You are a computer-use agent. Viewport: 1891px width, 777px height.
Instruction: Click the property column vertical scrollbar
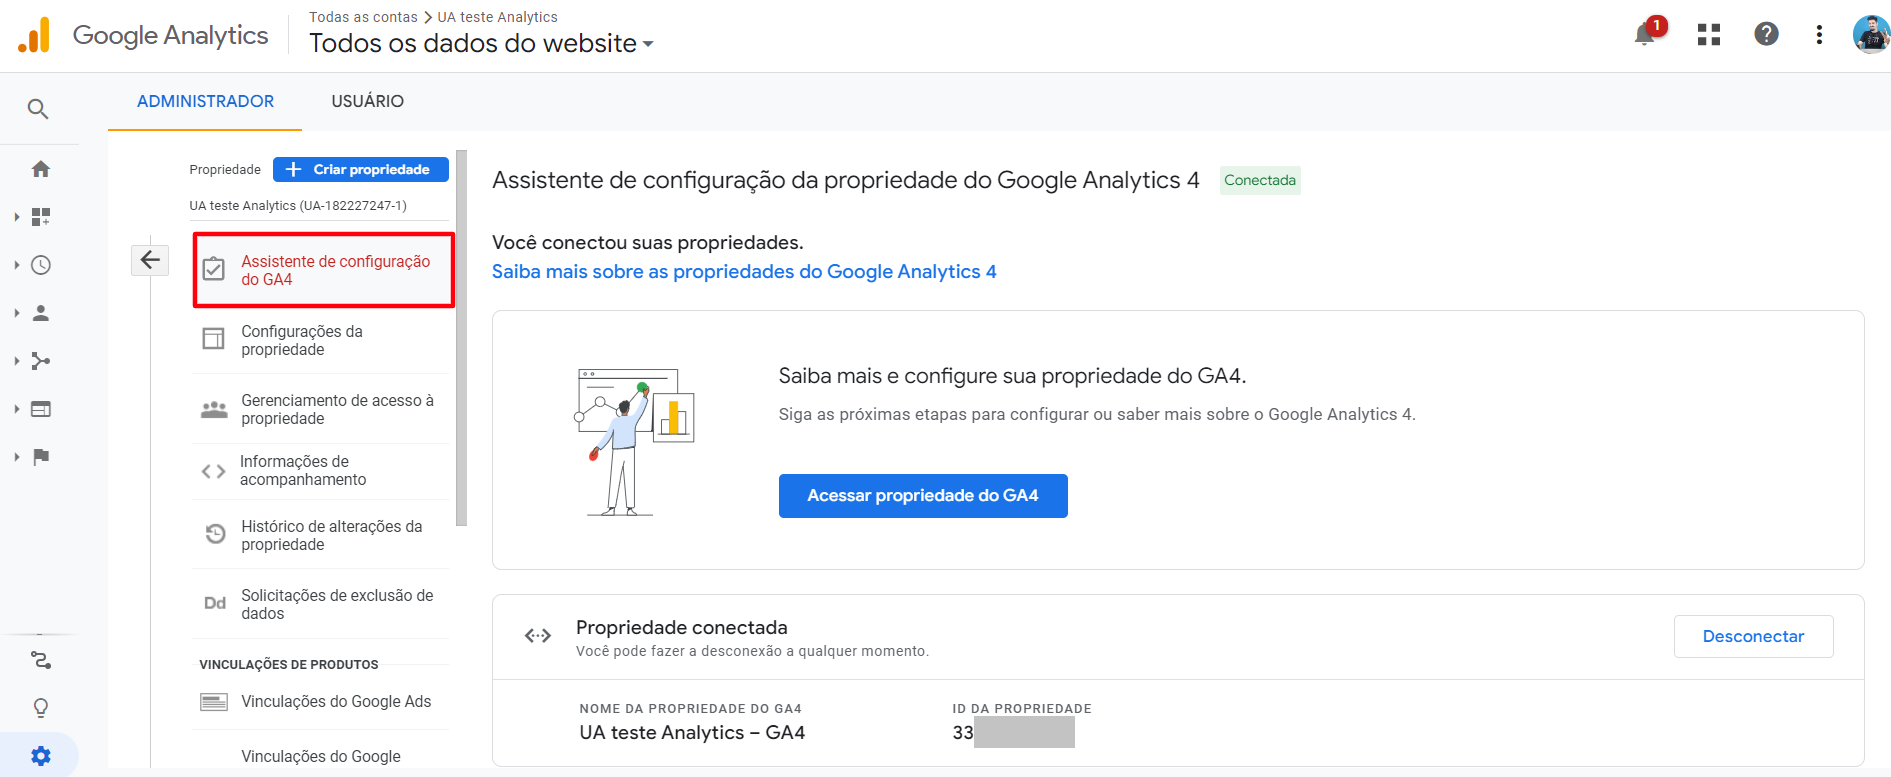click(x=461, y=338)
